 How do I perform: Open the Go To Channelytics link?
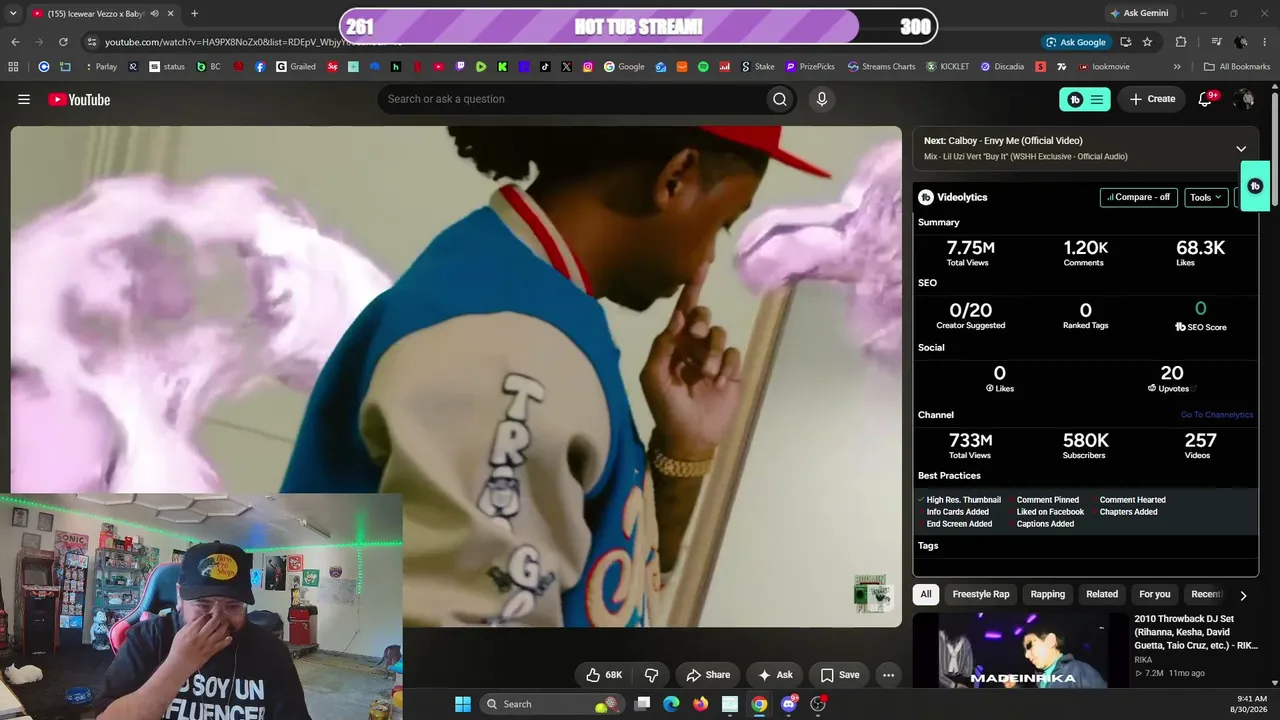pyautogui.click(x=1217, y=415)
